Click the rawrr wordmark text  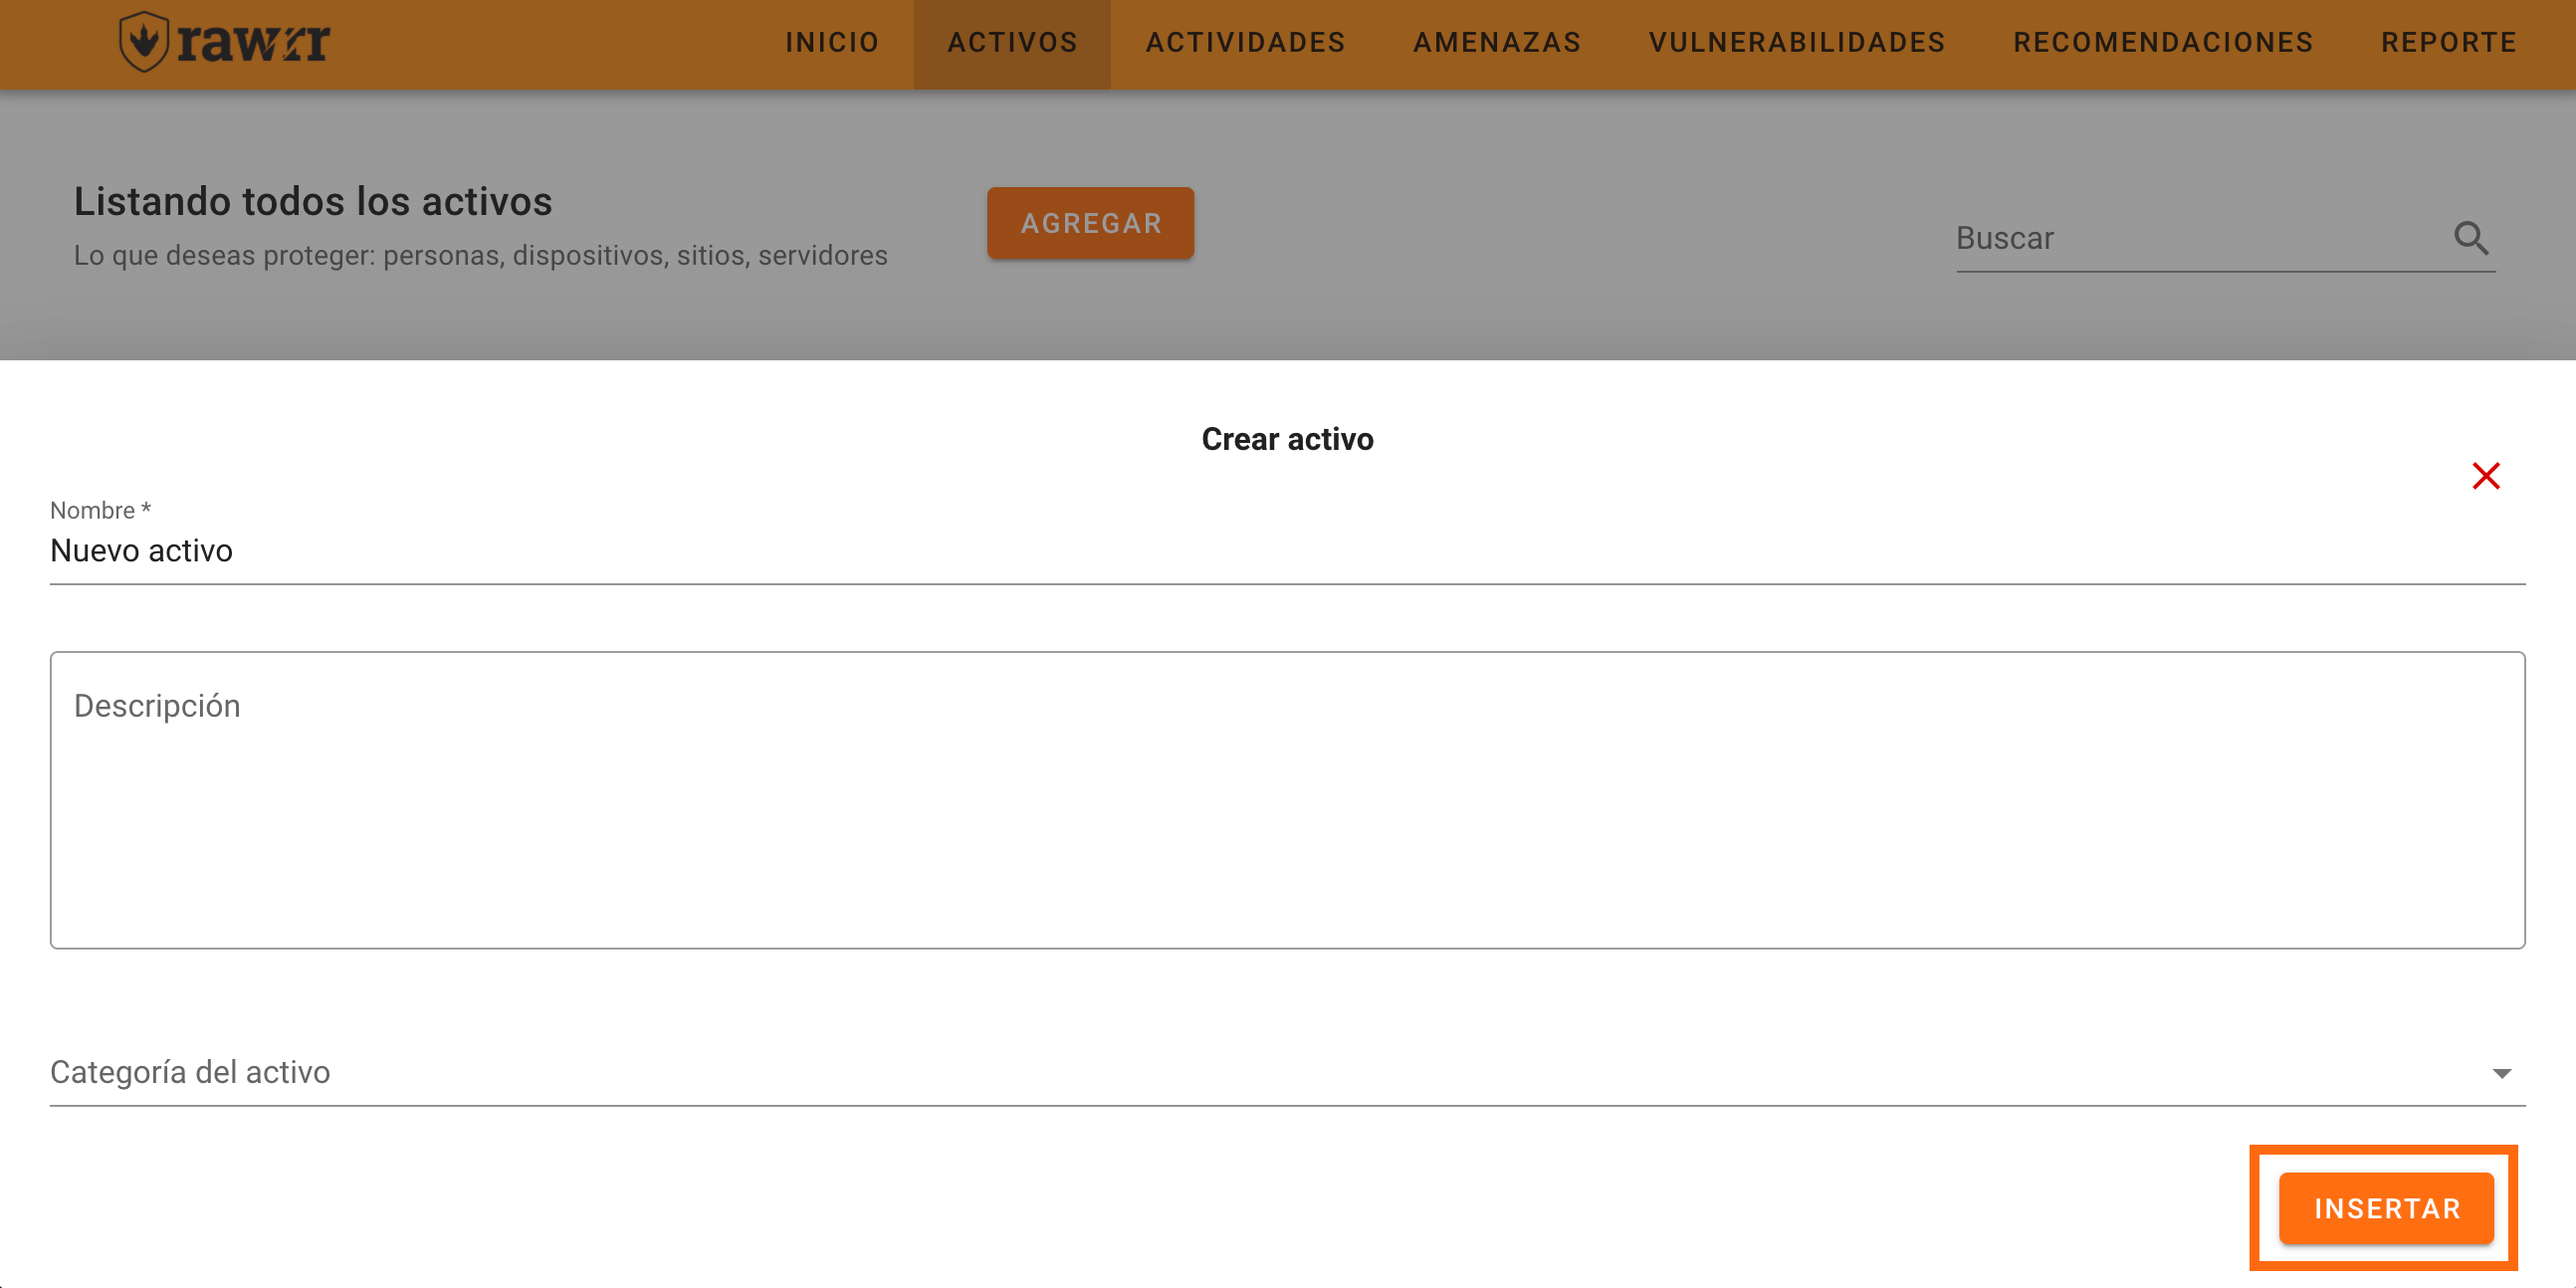[253, 42]
